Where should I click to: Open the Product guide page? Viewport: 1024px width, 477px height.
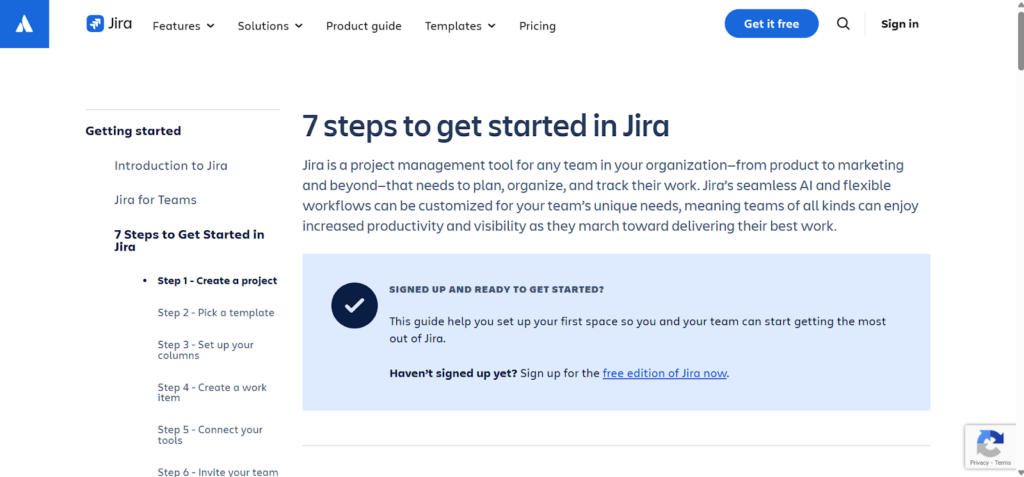(364, 26)
